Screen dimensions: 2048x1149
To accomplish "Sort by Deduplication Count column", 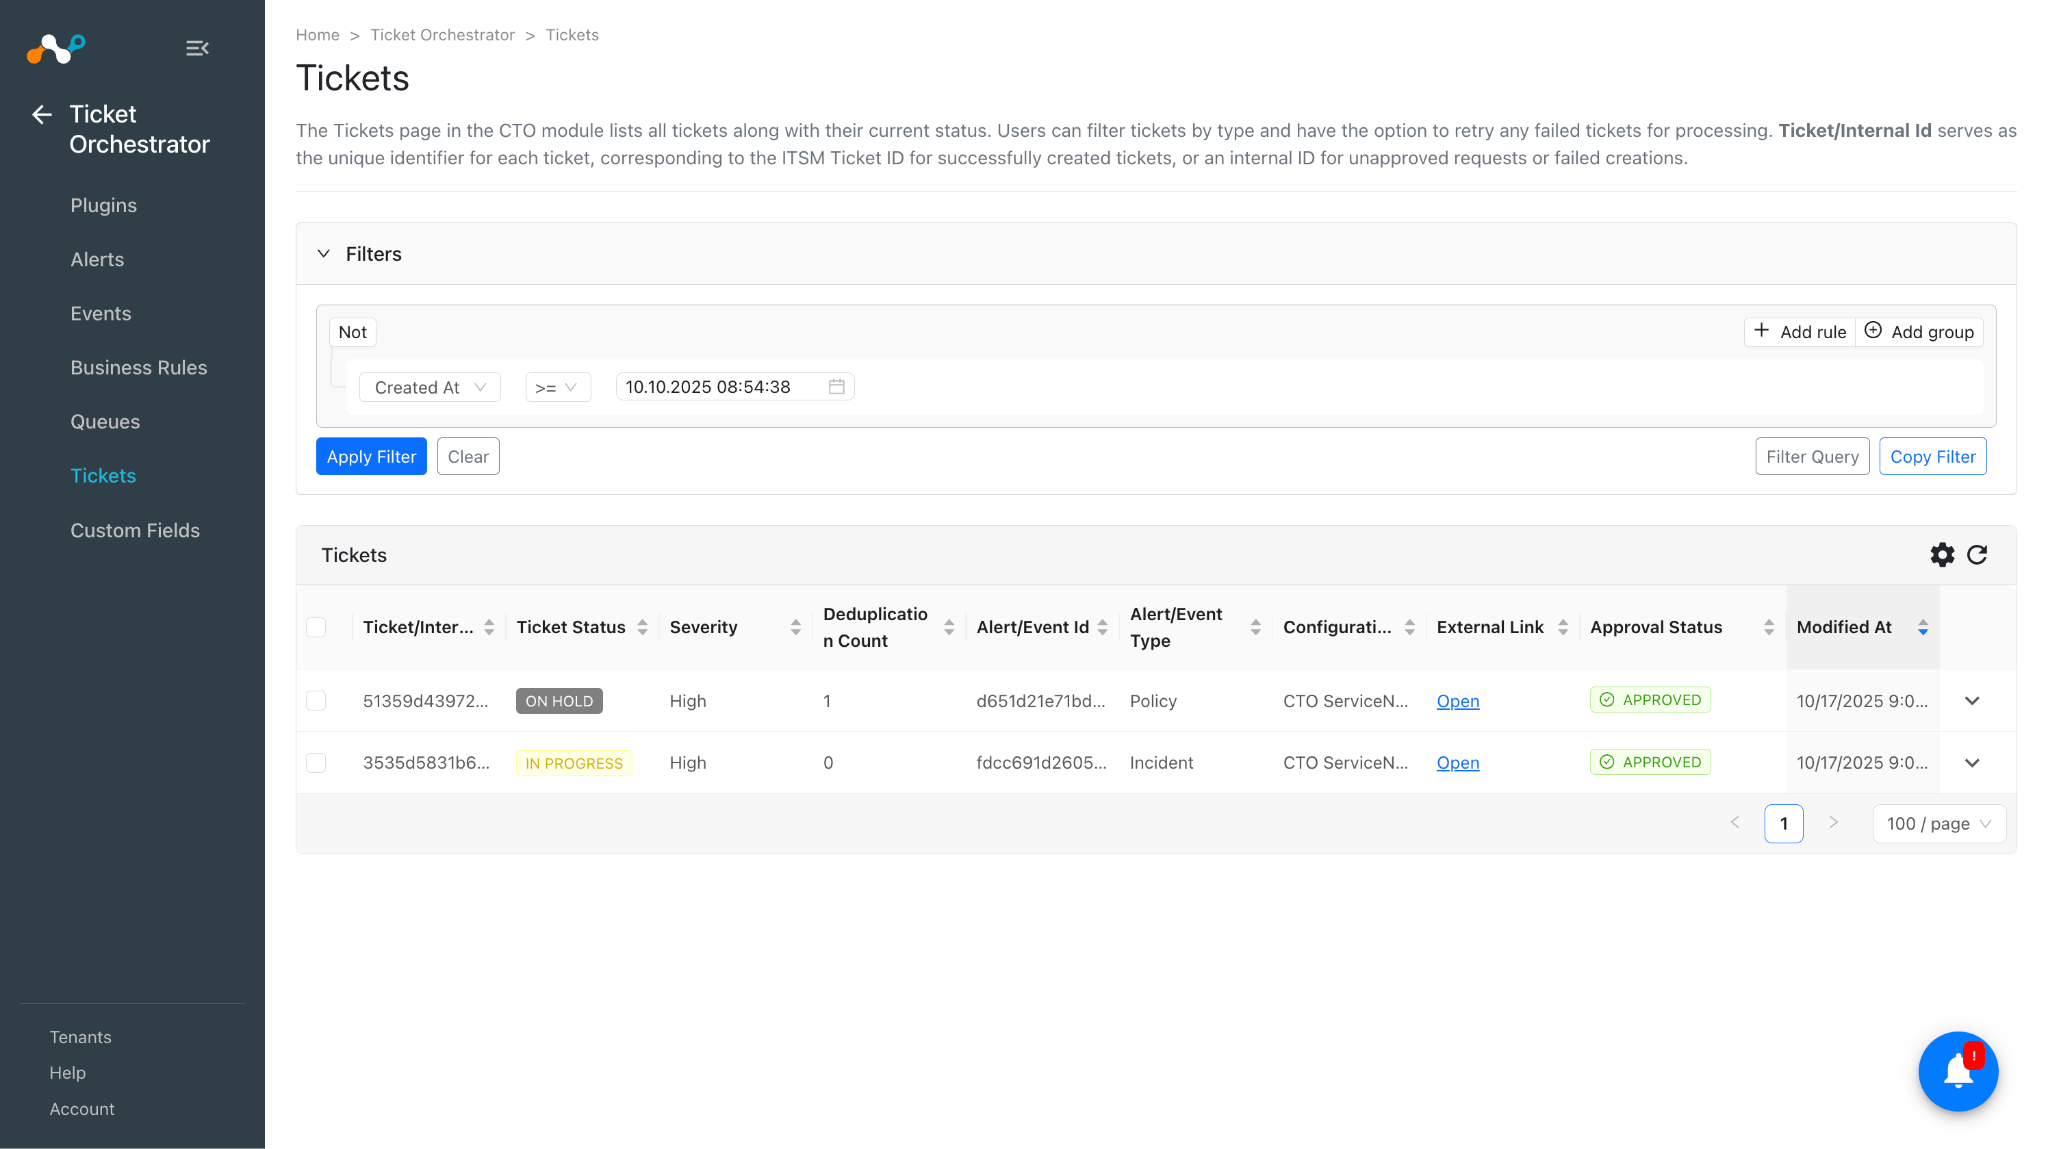I will 949,627.
